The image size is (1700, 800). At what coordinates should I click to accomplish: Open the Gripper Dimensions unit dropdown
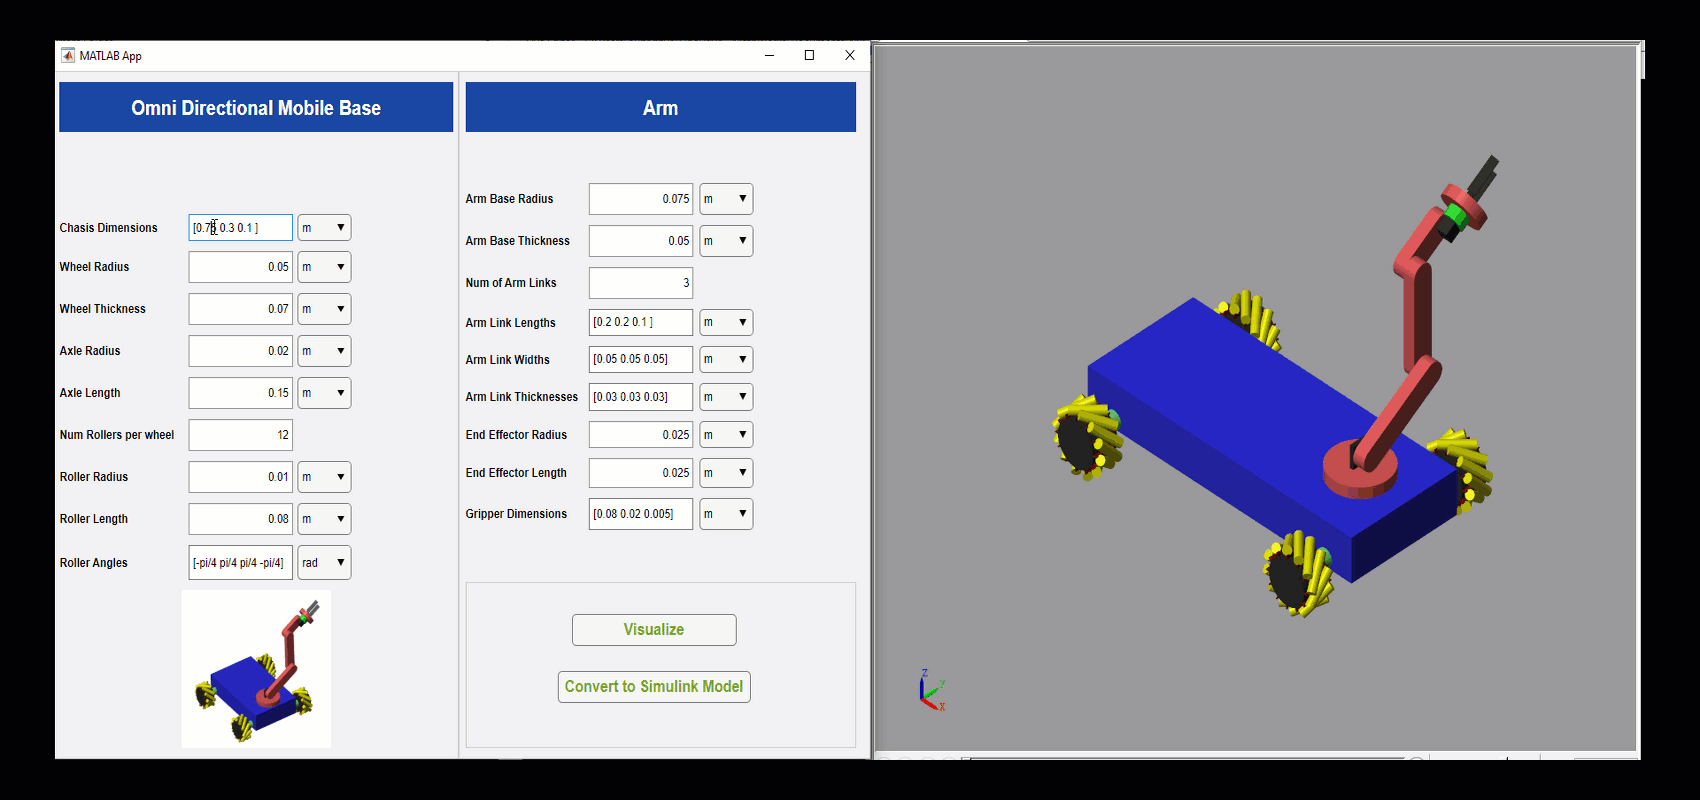click(726, 514)
